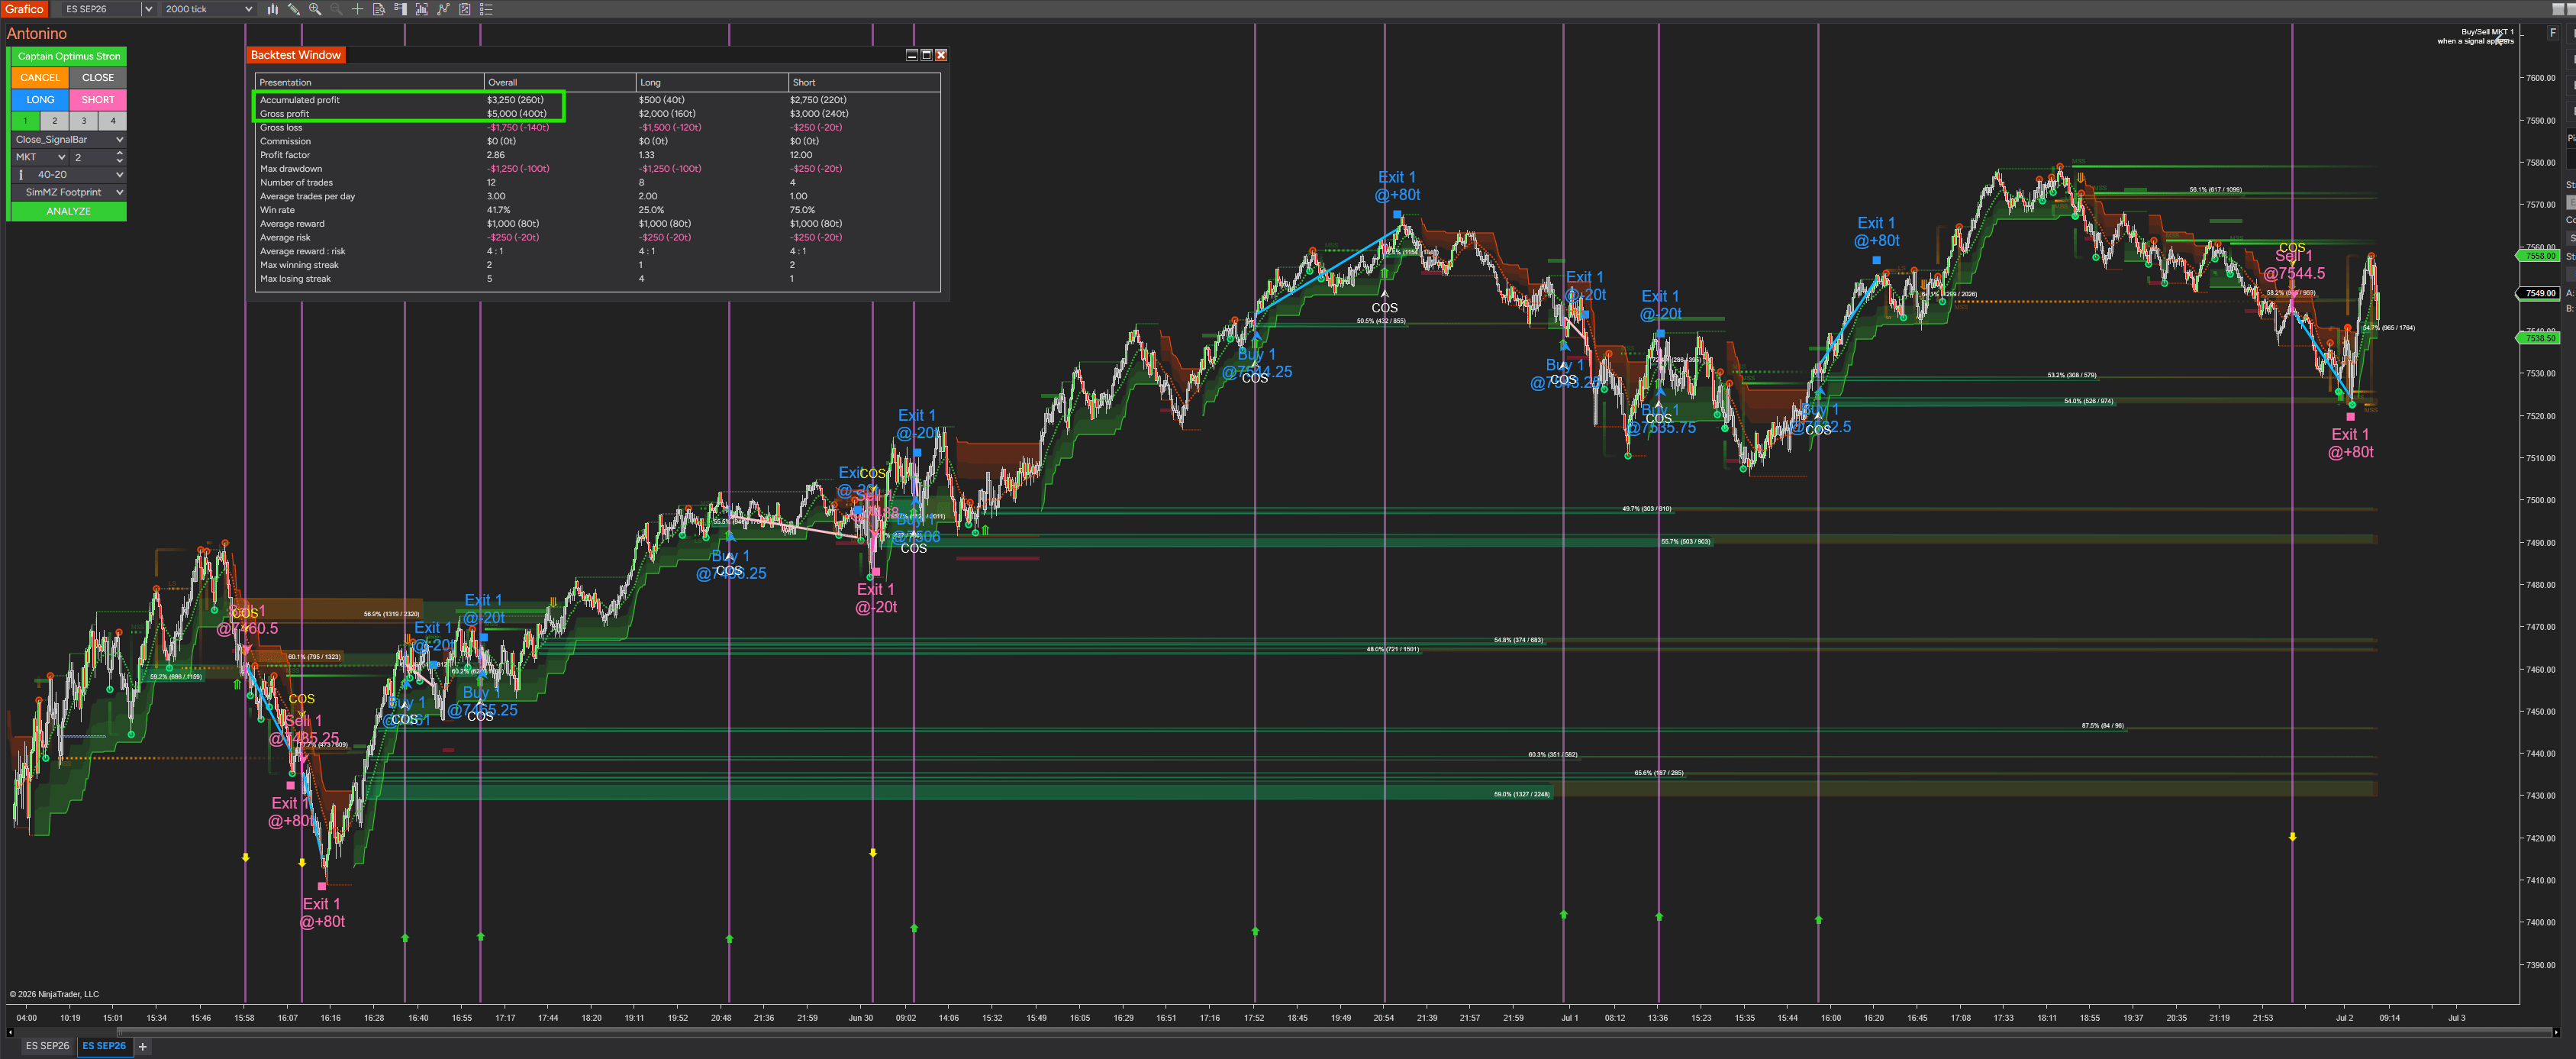The height and width of the screenshot is (1059, 2576).
Task: Click the zoom out magnifier icon
Action: [x=336, y=9]
